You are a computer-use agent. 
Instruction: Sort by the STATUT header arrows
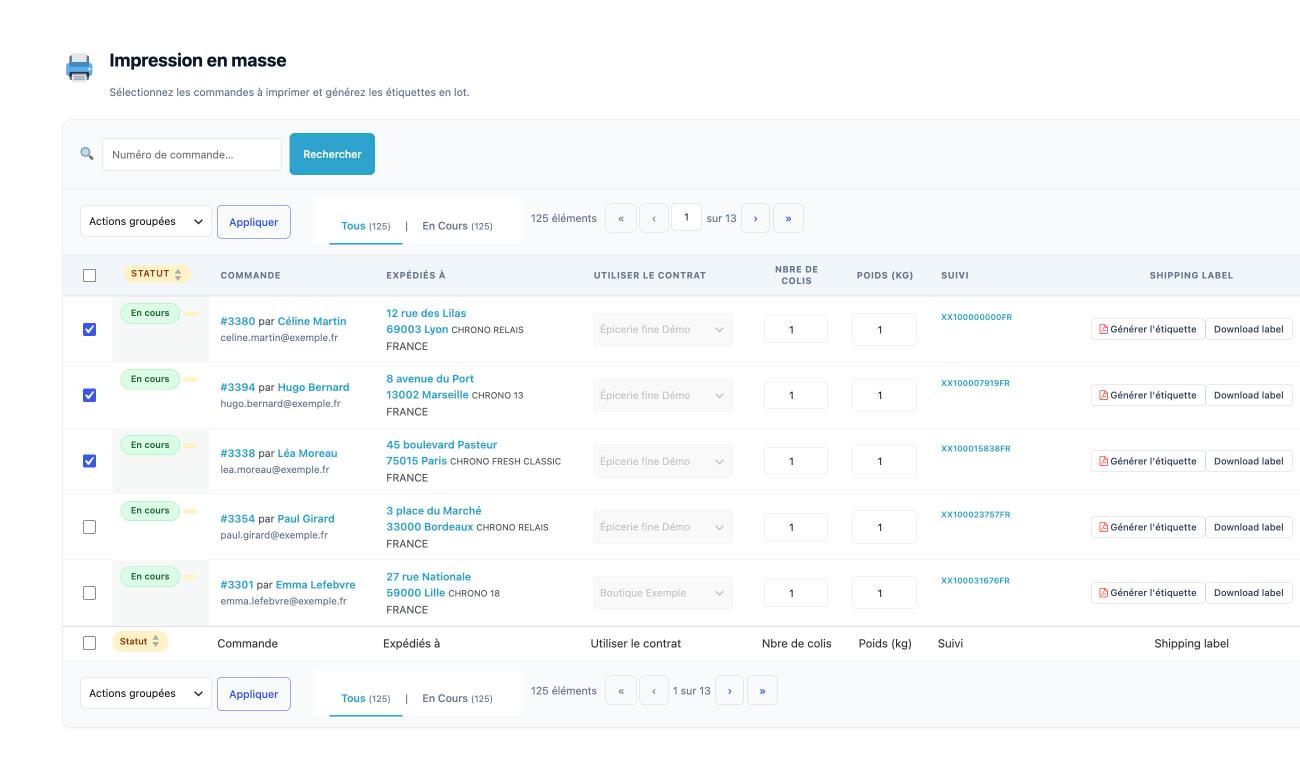pos(179,274)
